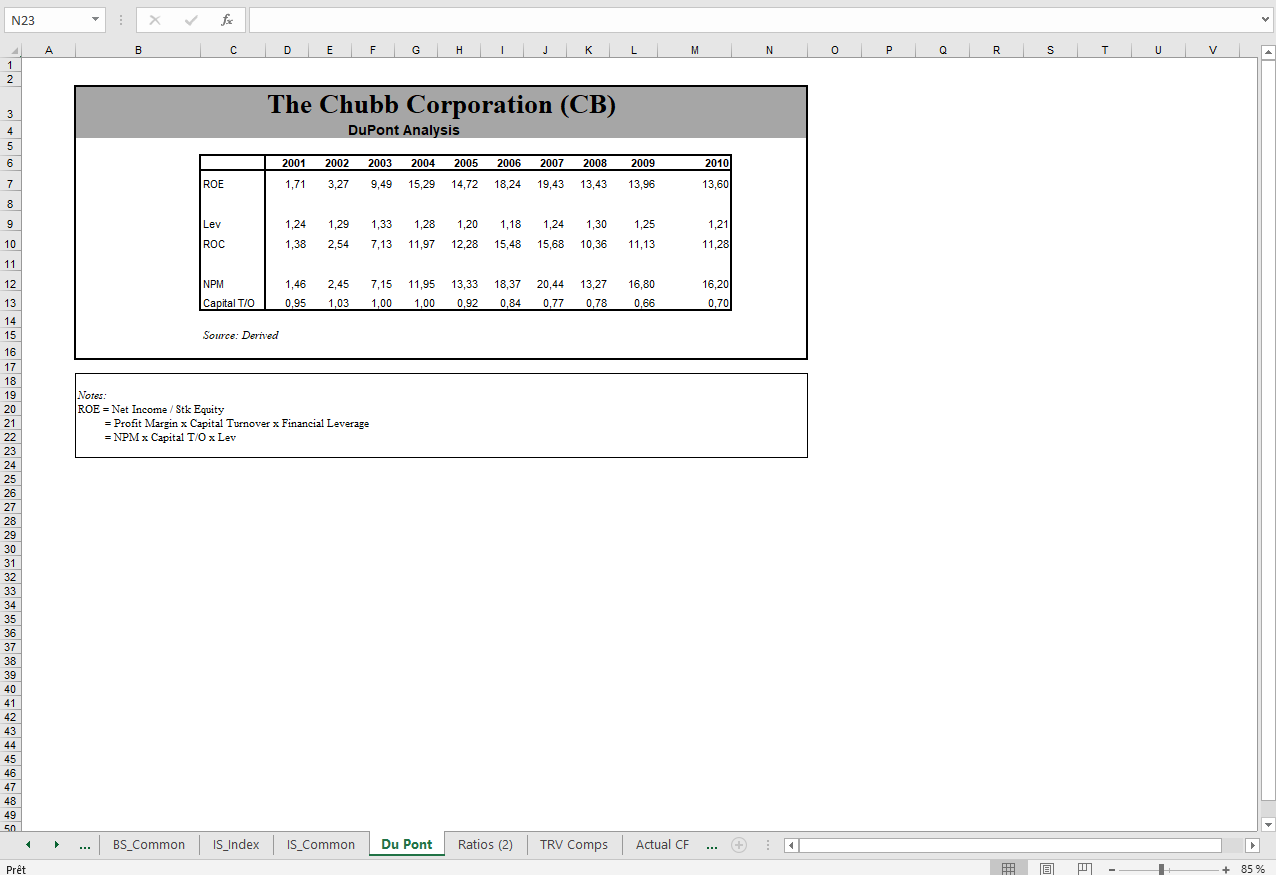The height and width of the screenshot is (875, 1276).
Task: Click the DuPont Analysis subtitle cell
Action: (404, 130)
